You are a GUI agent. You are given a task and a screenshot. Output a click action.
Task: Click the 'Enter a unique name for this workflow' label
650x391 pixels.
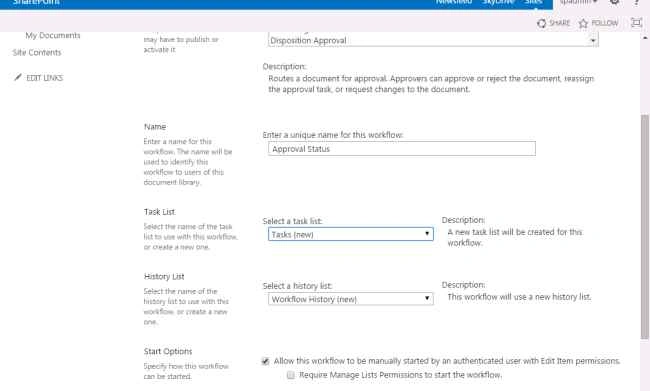click(333, 135)
